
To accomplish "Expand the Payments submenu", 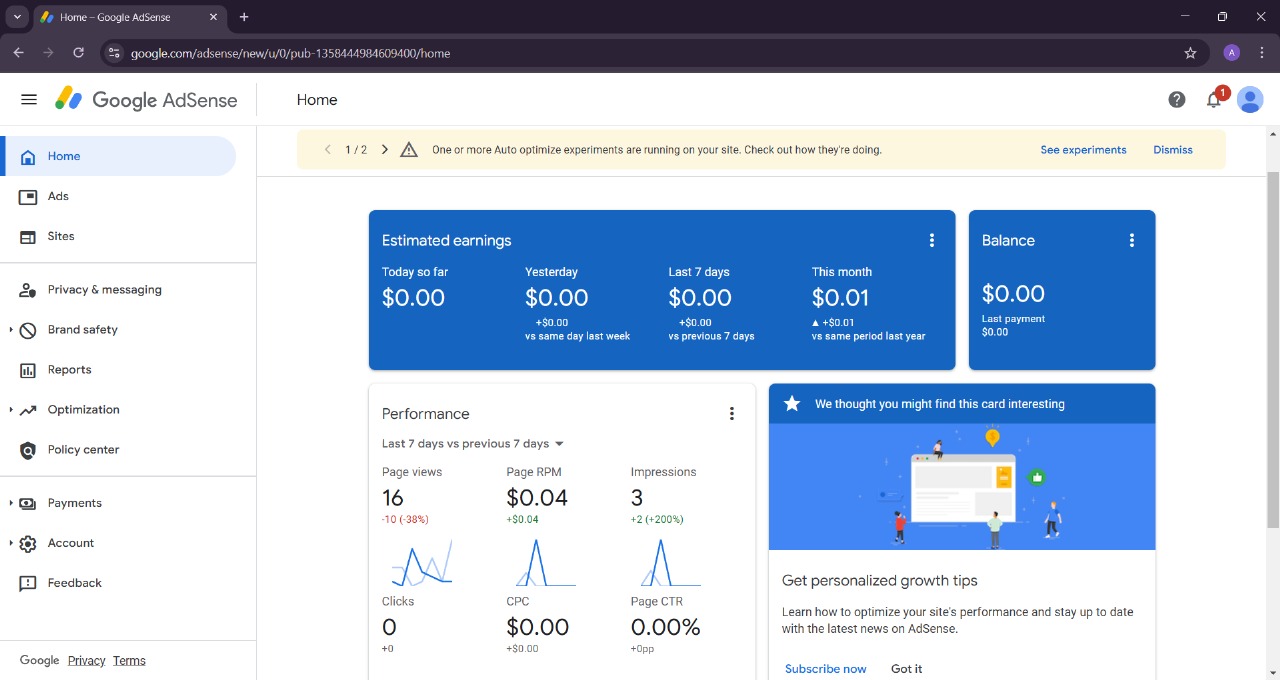I will click(x=11, y=503).
